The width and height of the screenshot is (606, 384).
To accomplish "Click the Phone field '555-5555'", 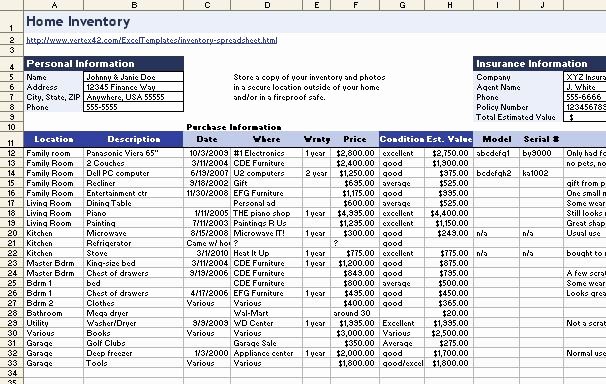I will (133, 107).
